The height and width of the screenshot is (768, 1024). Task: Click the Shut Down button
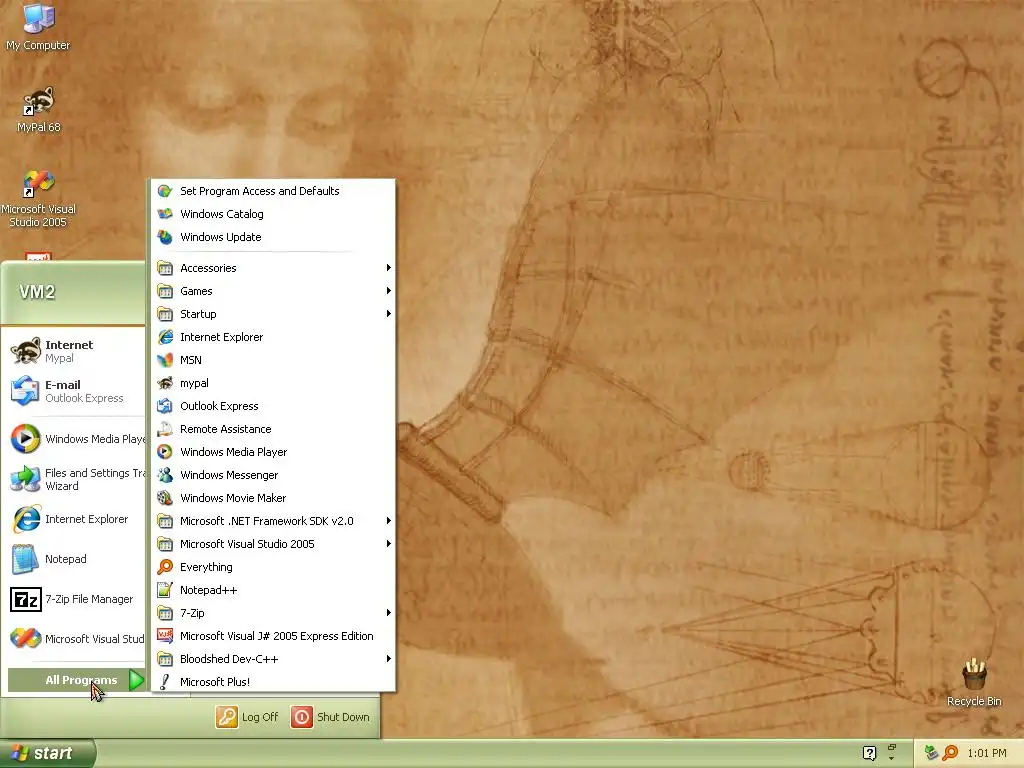tap(330, 717)
